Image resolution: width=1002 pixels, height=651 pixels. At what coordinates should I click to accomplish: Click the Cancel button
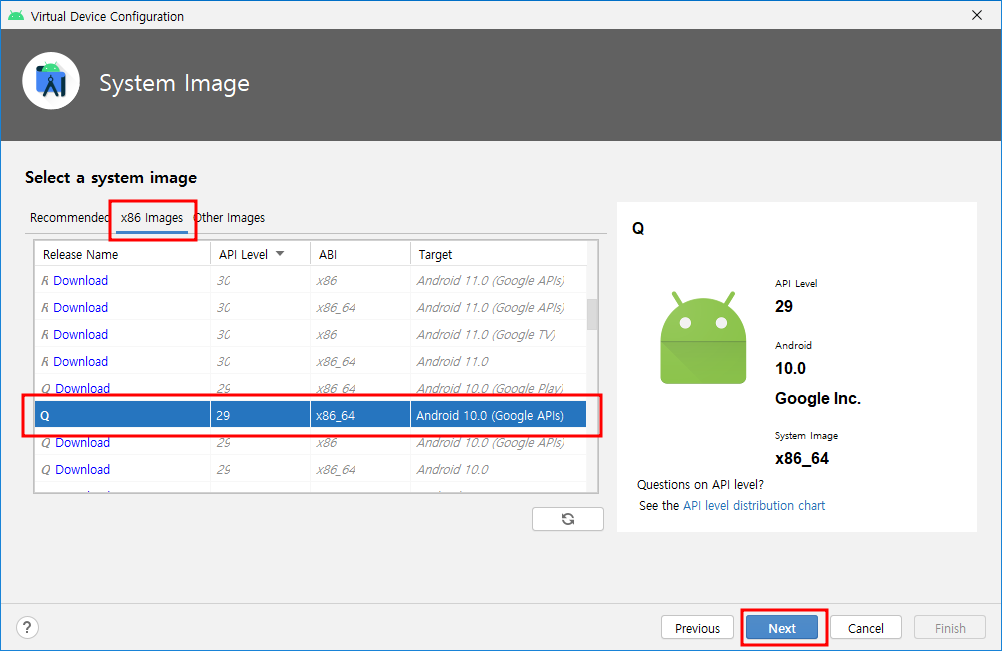coord(866,628)
